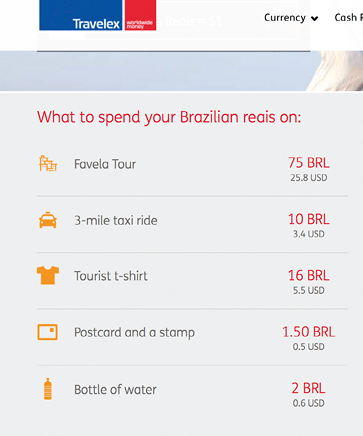Open the Currency dropdown menu
The width and height of the screenshot is (363, 436).
[291, 18]
